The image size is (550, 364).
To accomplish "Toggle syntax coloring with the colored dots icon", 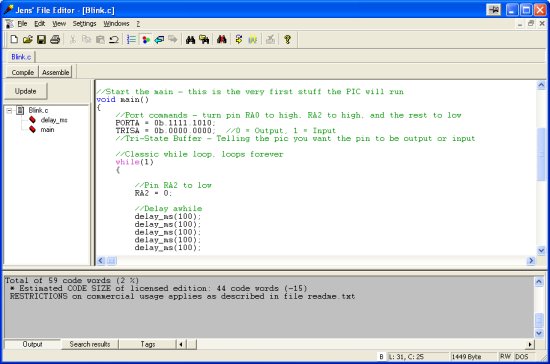I will (145, 39).
